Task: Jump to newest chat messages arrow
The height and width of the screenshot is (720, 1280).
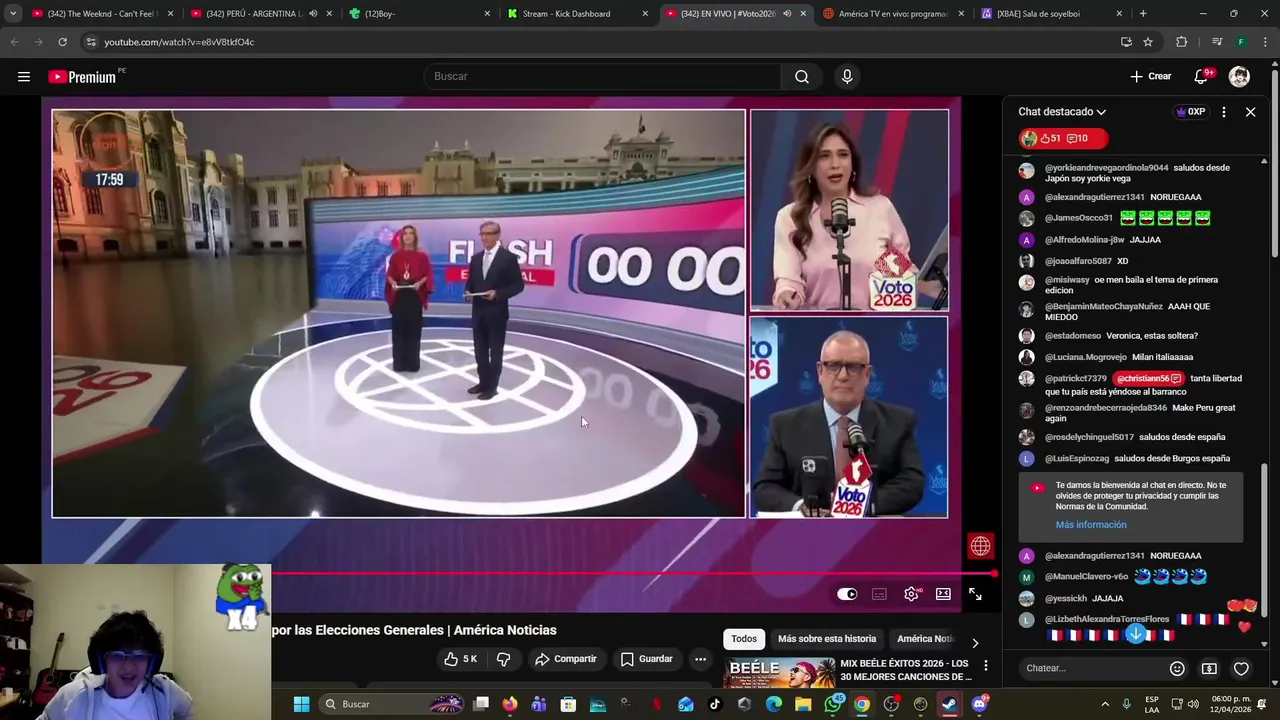Action: click(1135, 634)
